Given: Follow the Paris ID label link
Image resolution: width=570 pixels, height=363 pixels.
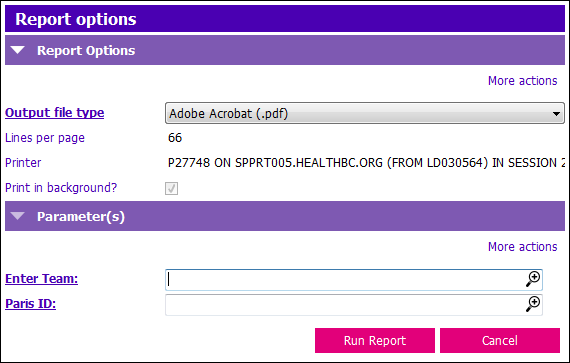Looking at the screenshot, I should 31,303.
